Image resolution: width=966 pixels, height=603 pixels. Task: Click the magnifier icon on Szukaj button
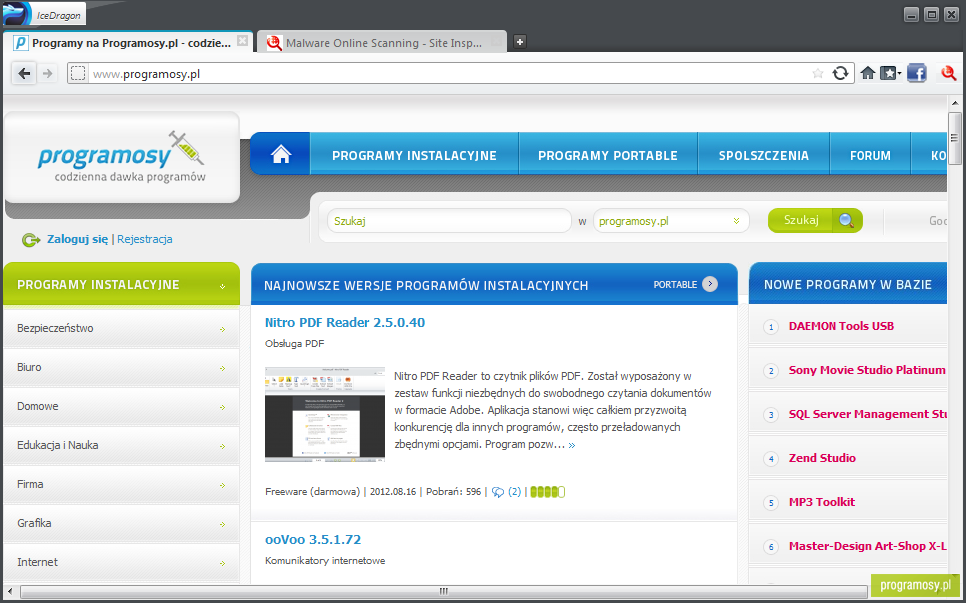point(847,221)
